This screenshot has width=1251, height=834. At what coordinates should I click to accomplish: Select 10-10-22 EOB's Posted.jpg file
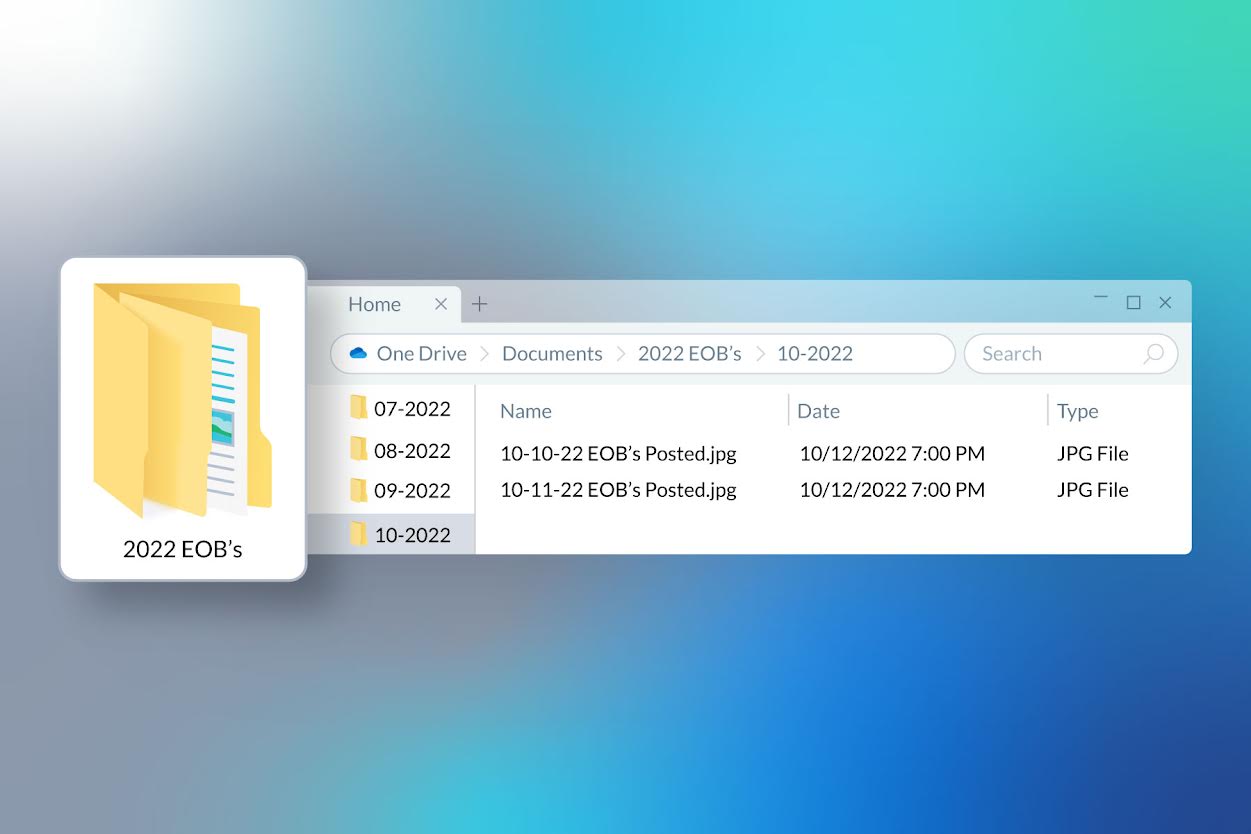click(618, 453)
